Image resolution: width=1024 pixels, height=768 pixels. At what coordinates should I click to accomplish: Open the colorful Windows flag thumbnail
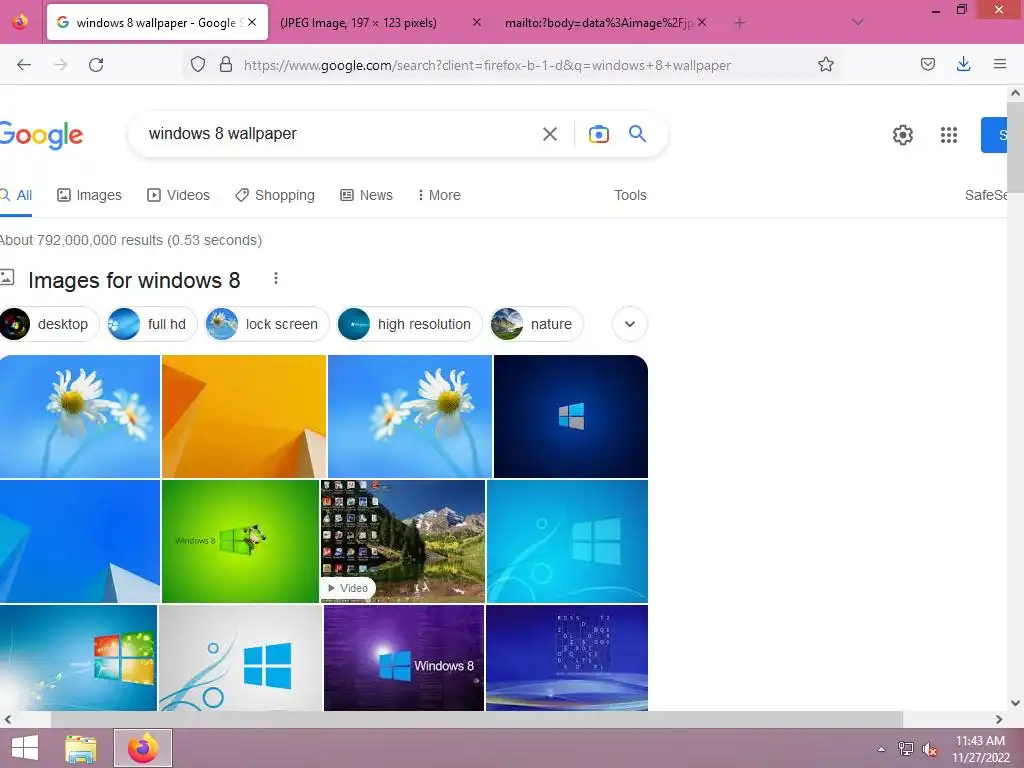pyautogui.click(x=78, y=658)
